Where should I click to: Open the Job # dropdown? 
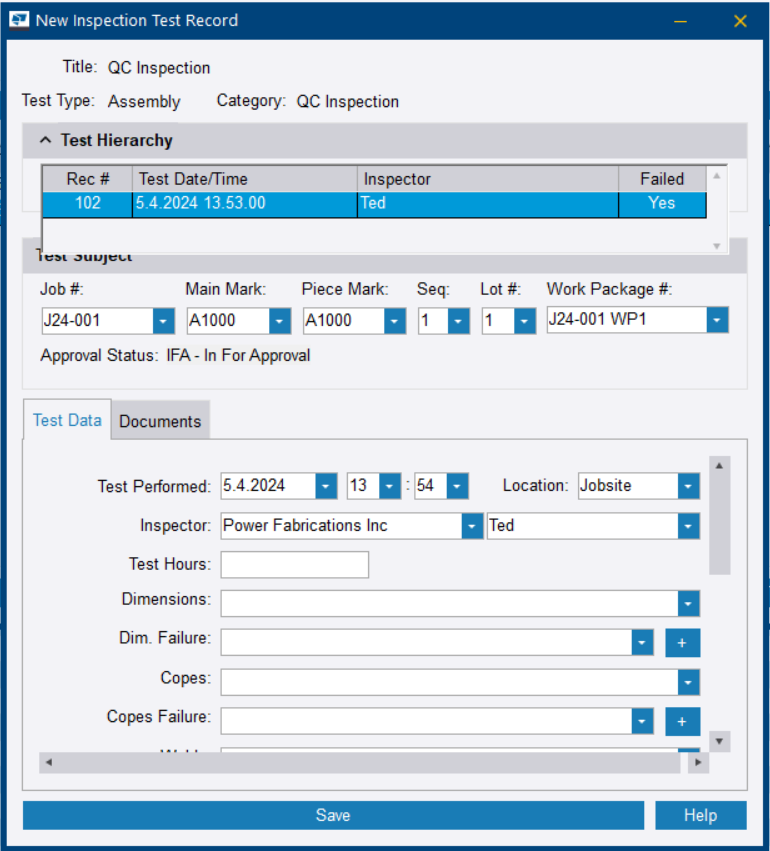pos(164,321)
